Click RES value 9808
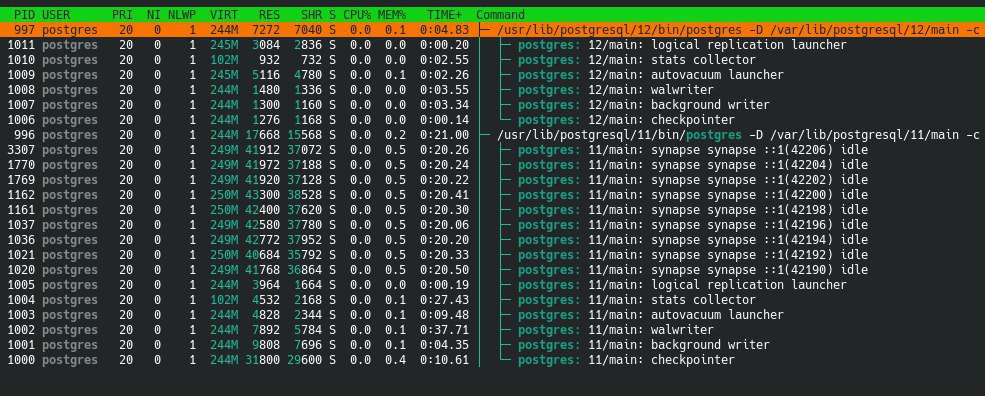The image size is (985, 396). pos(266,345)
